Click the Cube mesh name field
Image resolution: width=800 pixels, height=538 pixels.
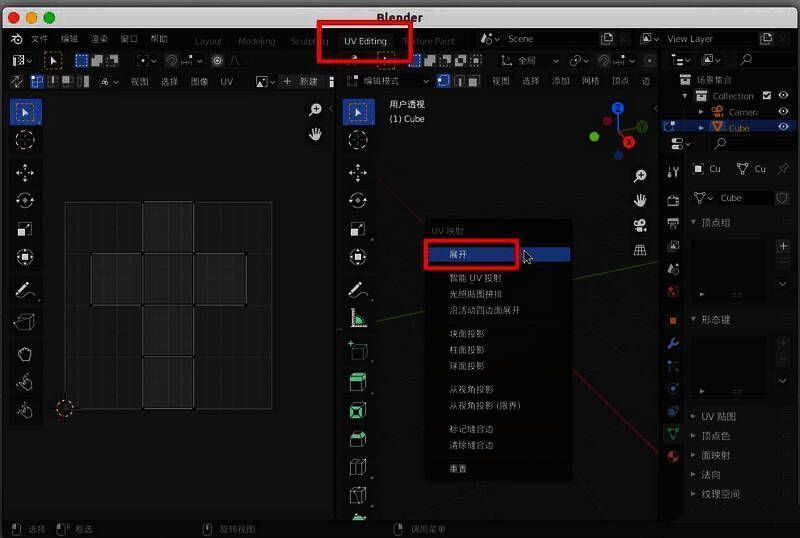point(743,198)
